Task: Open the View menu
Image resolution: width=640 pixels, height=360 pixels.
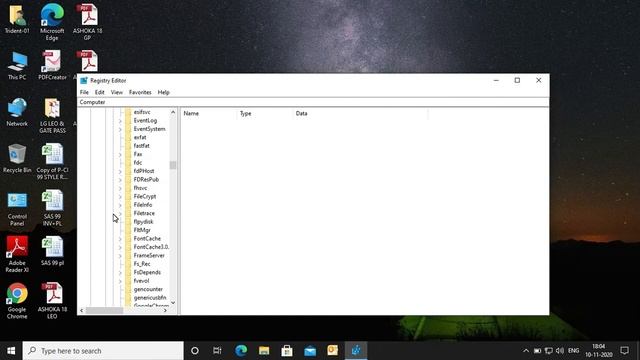Action: tap(117, 92)
